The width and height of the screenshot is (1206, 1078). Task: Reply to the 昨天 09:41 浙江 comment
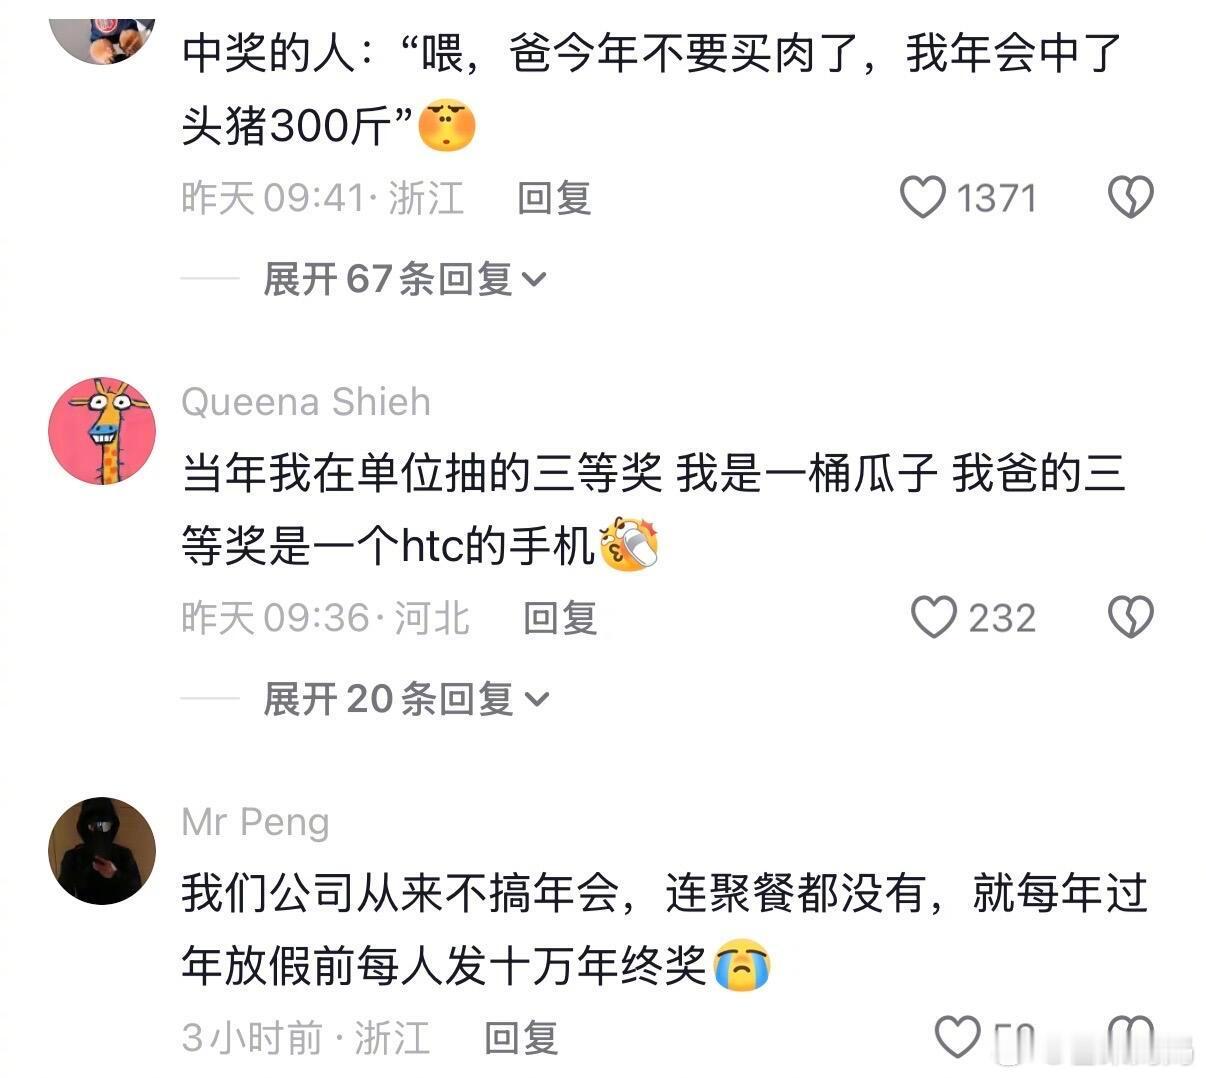click(x=554, y=197)
